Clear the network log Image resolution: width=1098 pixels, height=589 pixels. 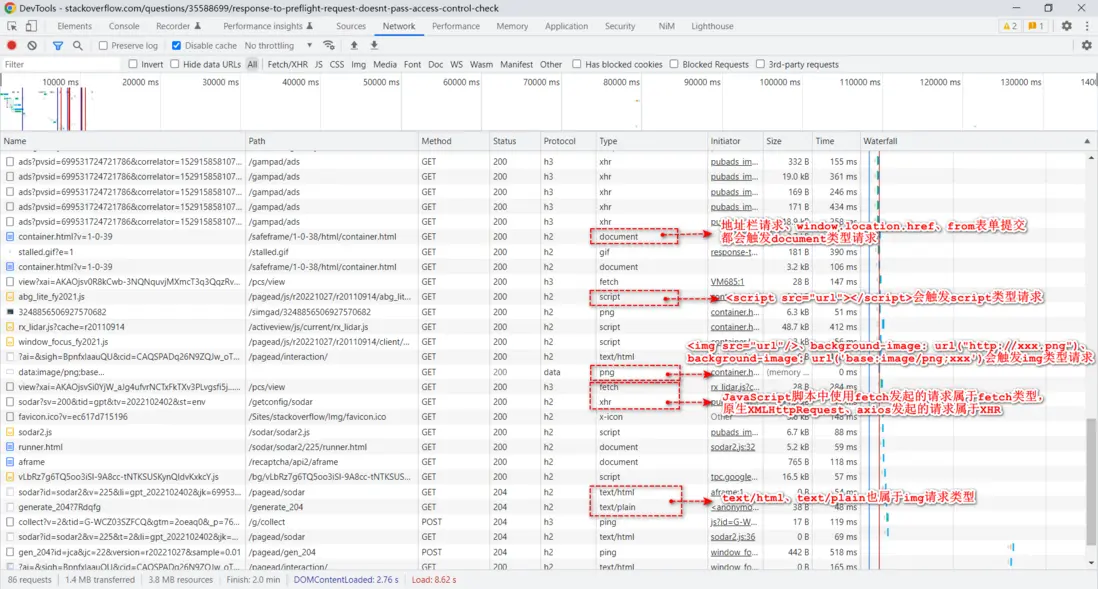(32, 45)
